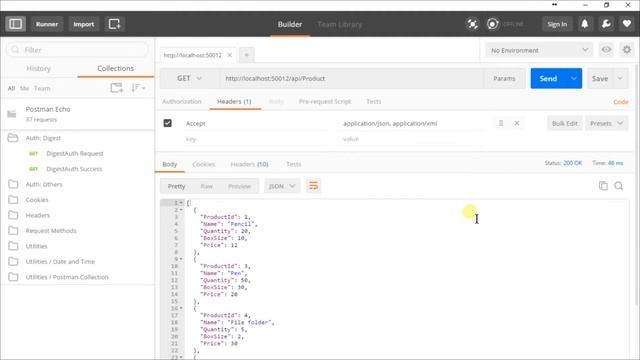This screenshot has height=360, width=640.
Task: Open the JSON format dropdown
Action: (x=282, y=186)
